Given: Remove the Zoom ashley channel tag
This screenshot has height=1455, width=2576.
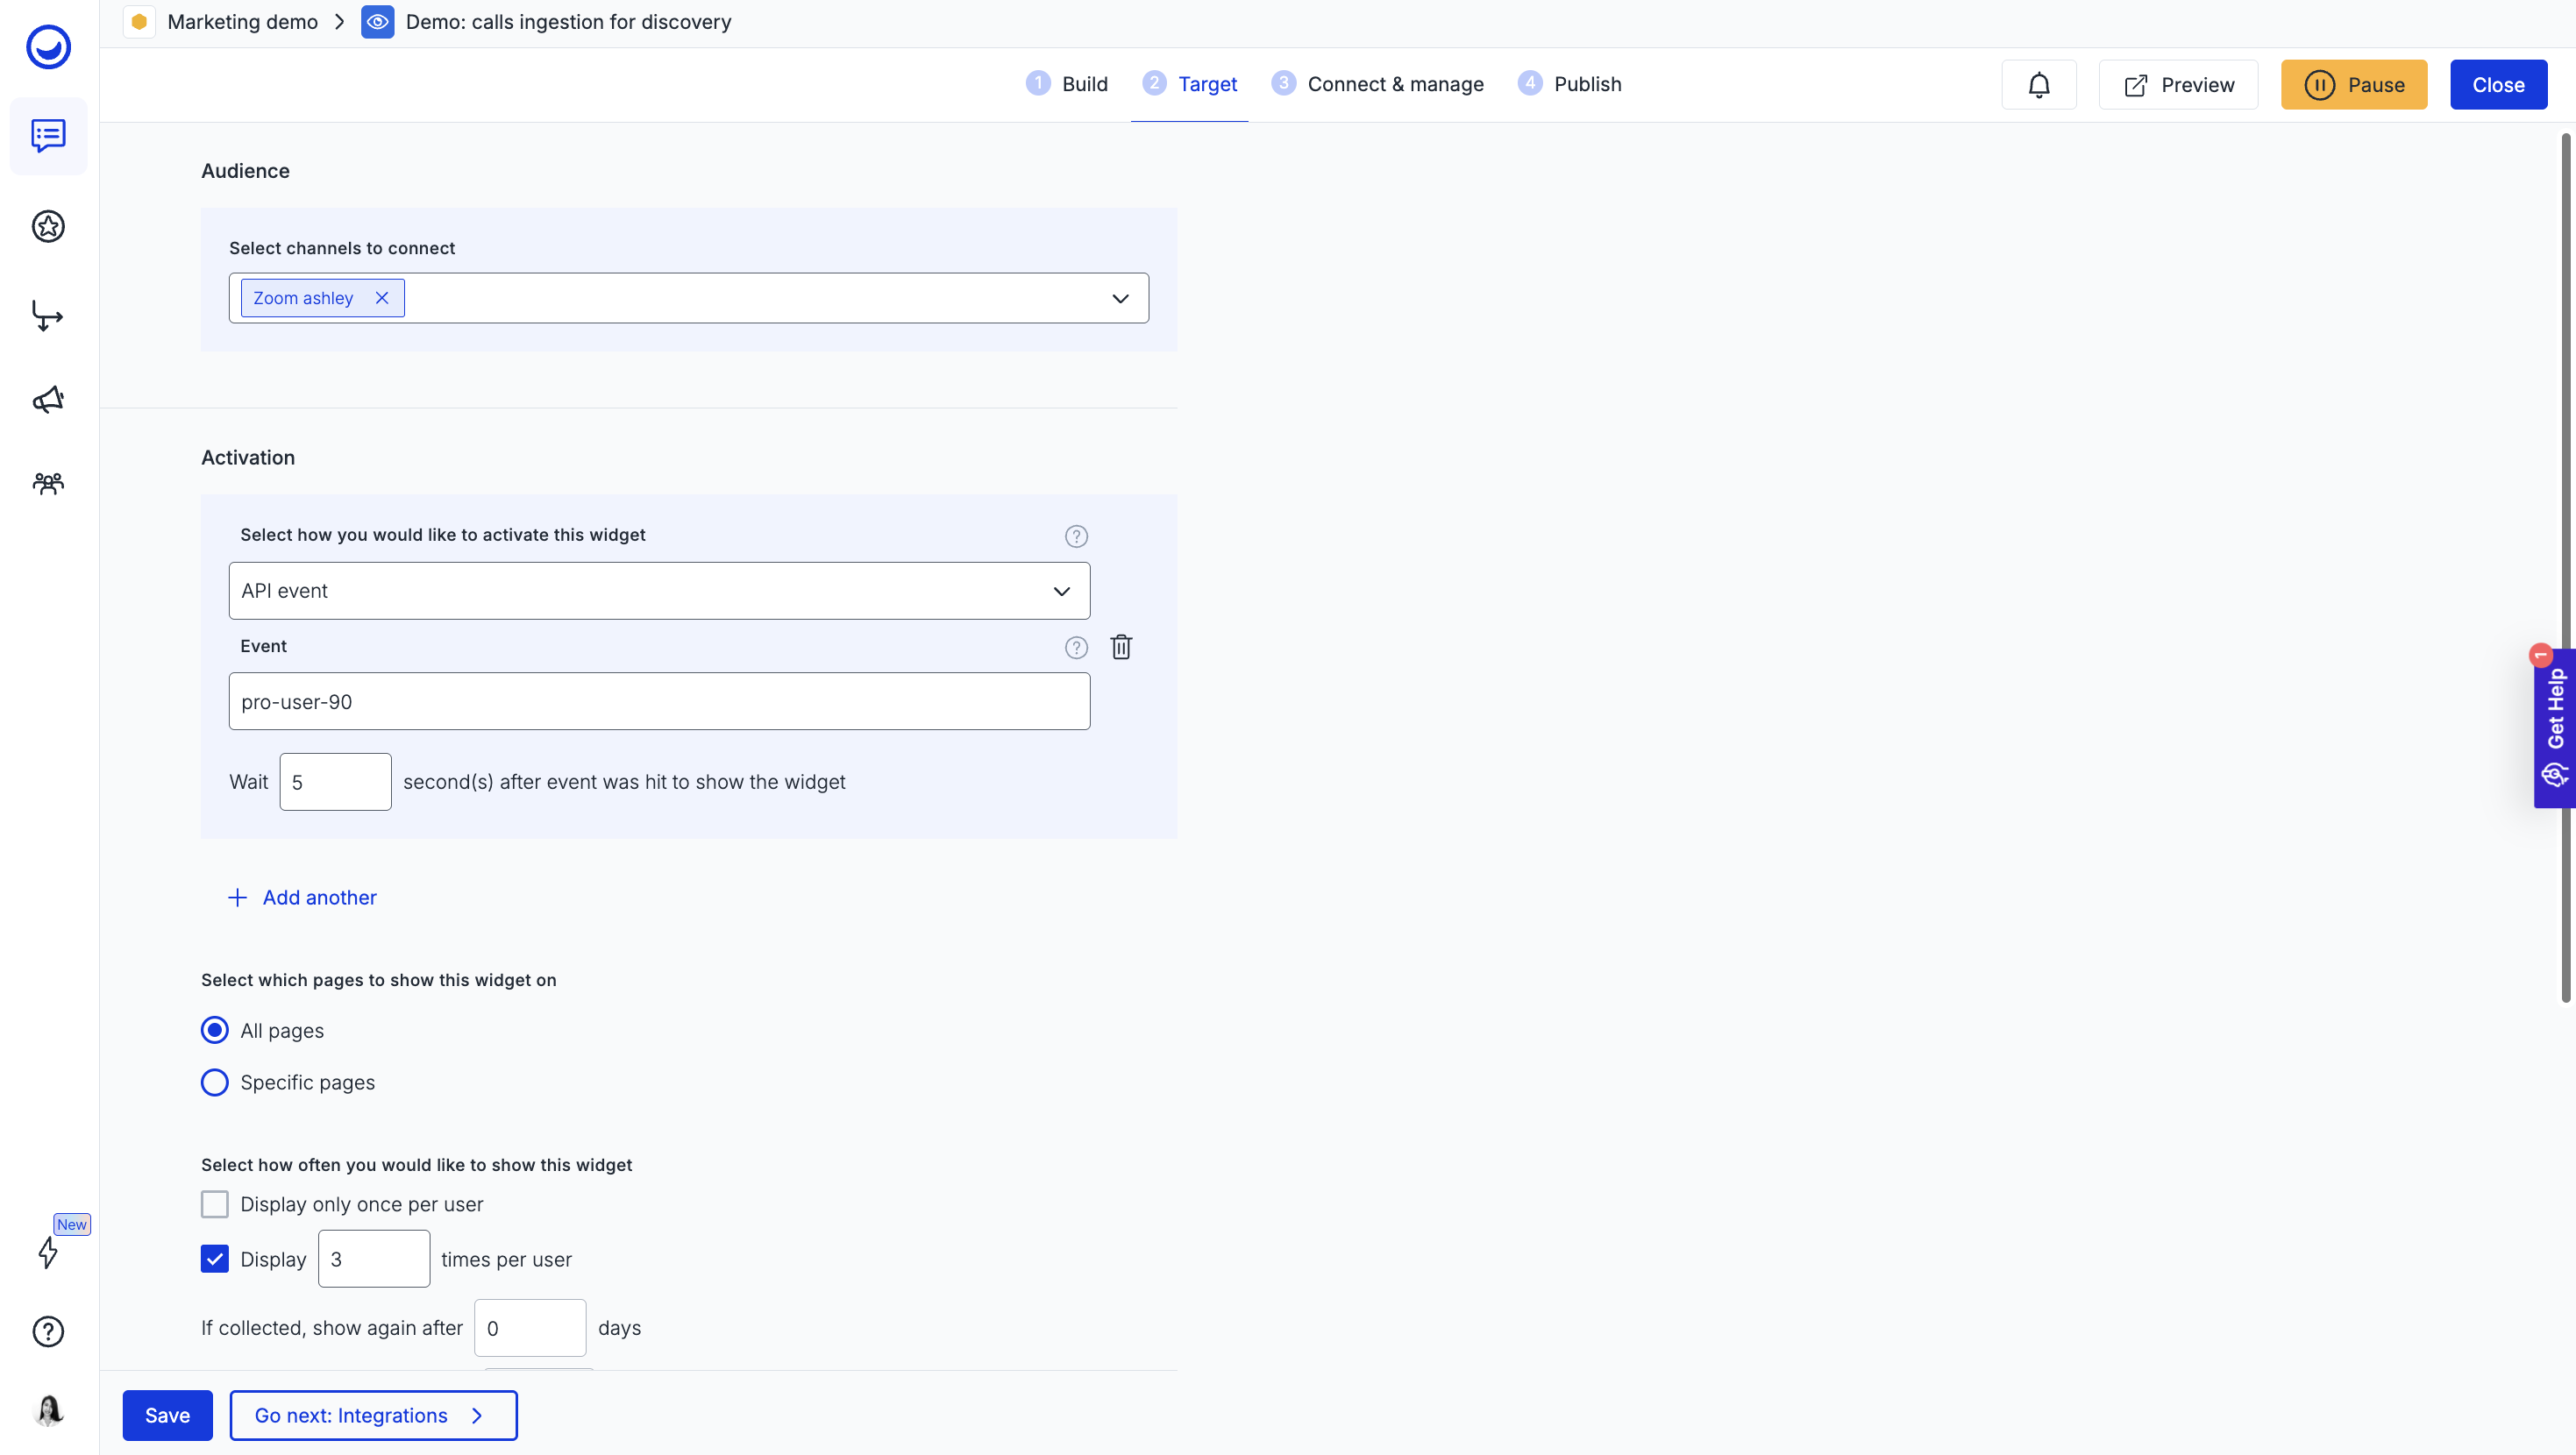Looking at the screenshot, I should pyautogui.click(x=382, y=298).
